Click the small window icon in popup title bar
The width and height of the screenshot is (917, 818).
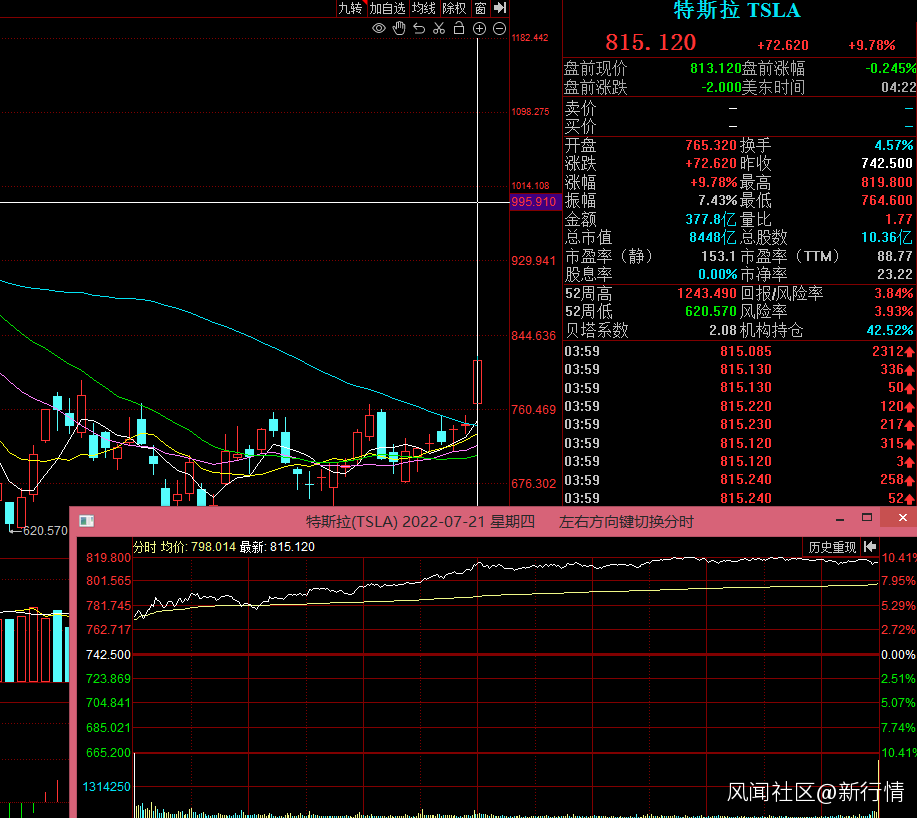coord(87,521)
